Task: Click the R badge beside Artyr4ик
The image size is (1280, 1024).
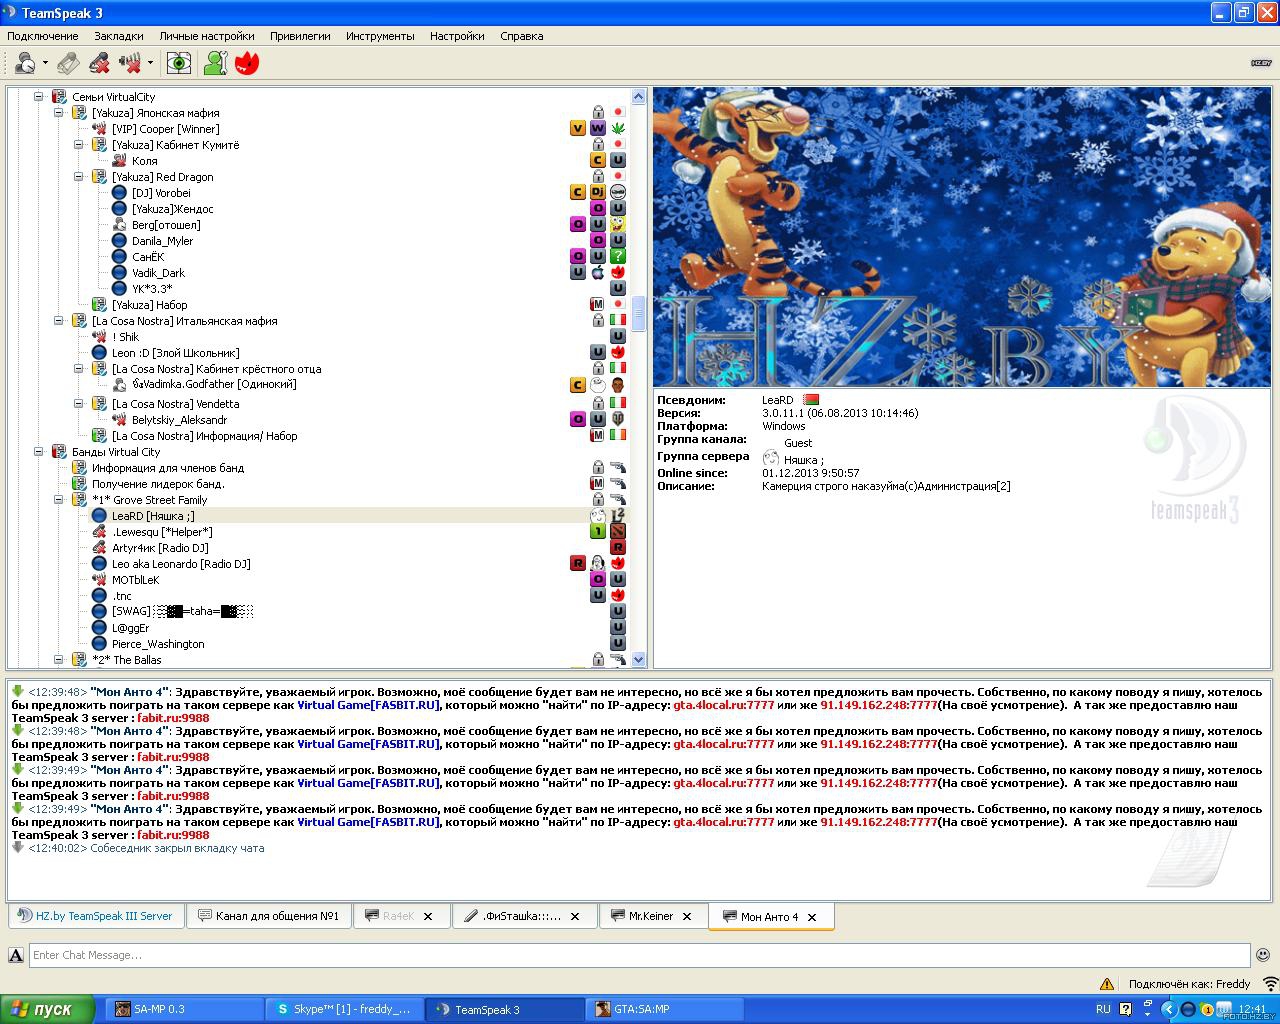Action: 618,548
